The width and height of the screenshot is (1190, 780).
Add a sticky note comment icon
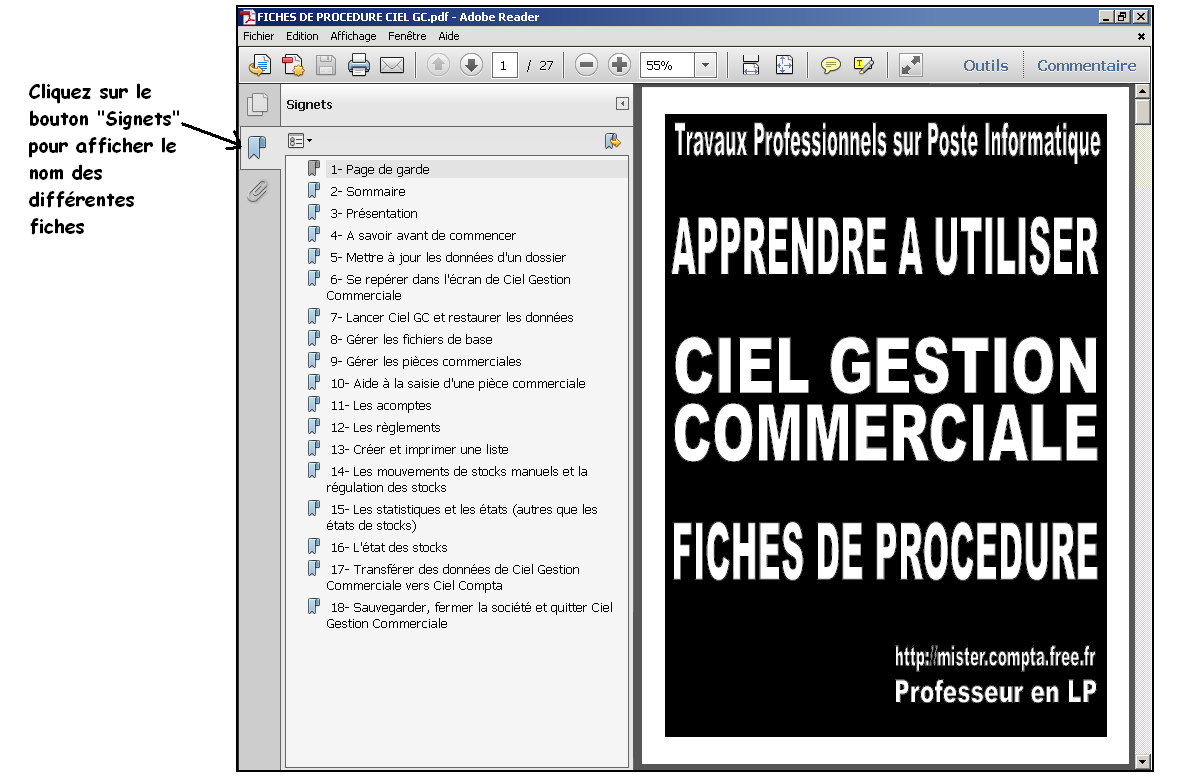coord(830,65)
